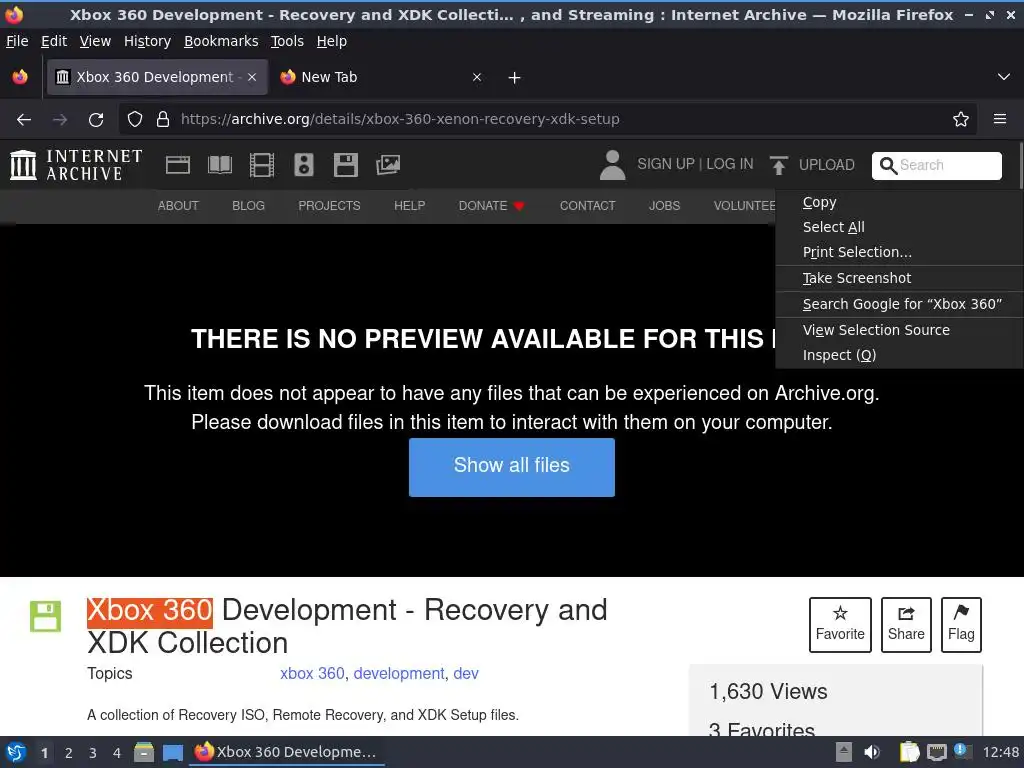Select the Xbox 360 Development tab

pos(157,77)
